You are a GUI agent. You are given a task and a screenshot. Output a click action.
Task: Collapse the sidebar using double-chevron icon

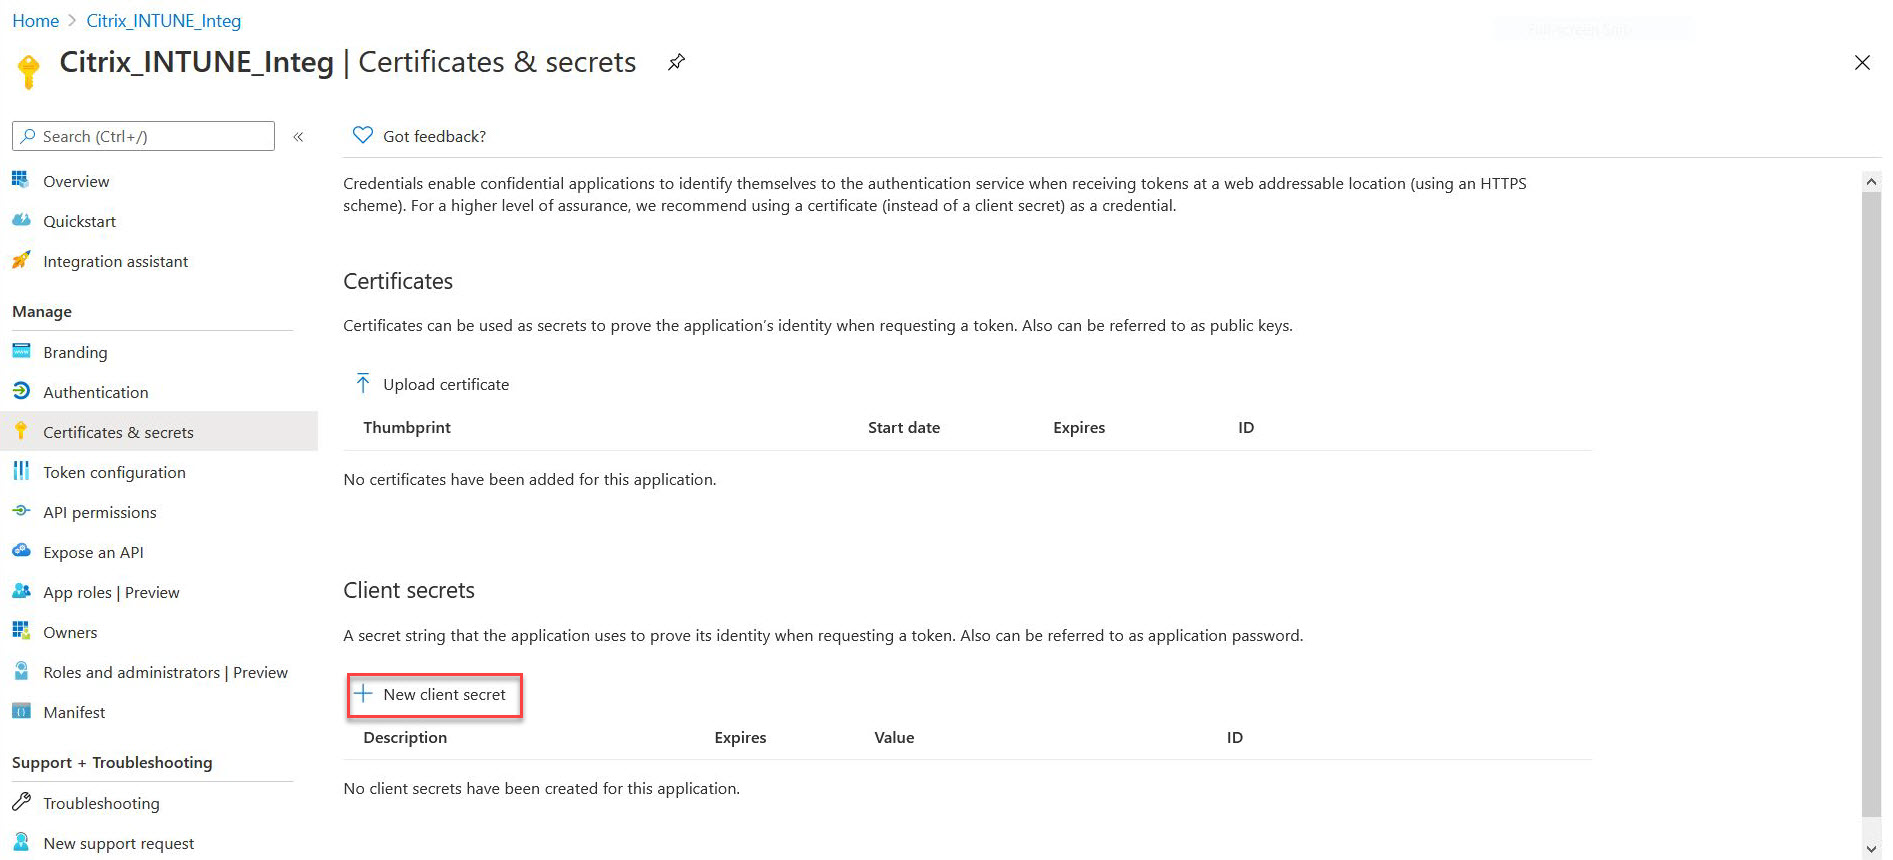pyautogui.click(x=298, y=137)
